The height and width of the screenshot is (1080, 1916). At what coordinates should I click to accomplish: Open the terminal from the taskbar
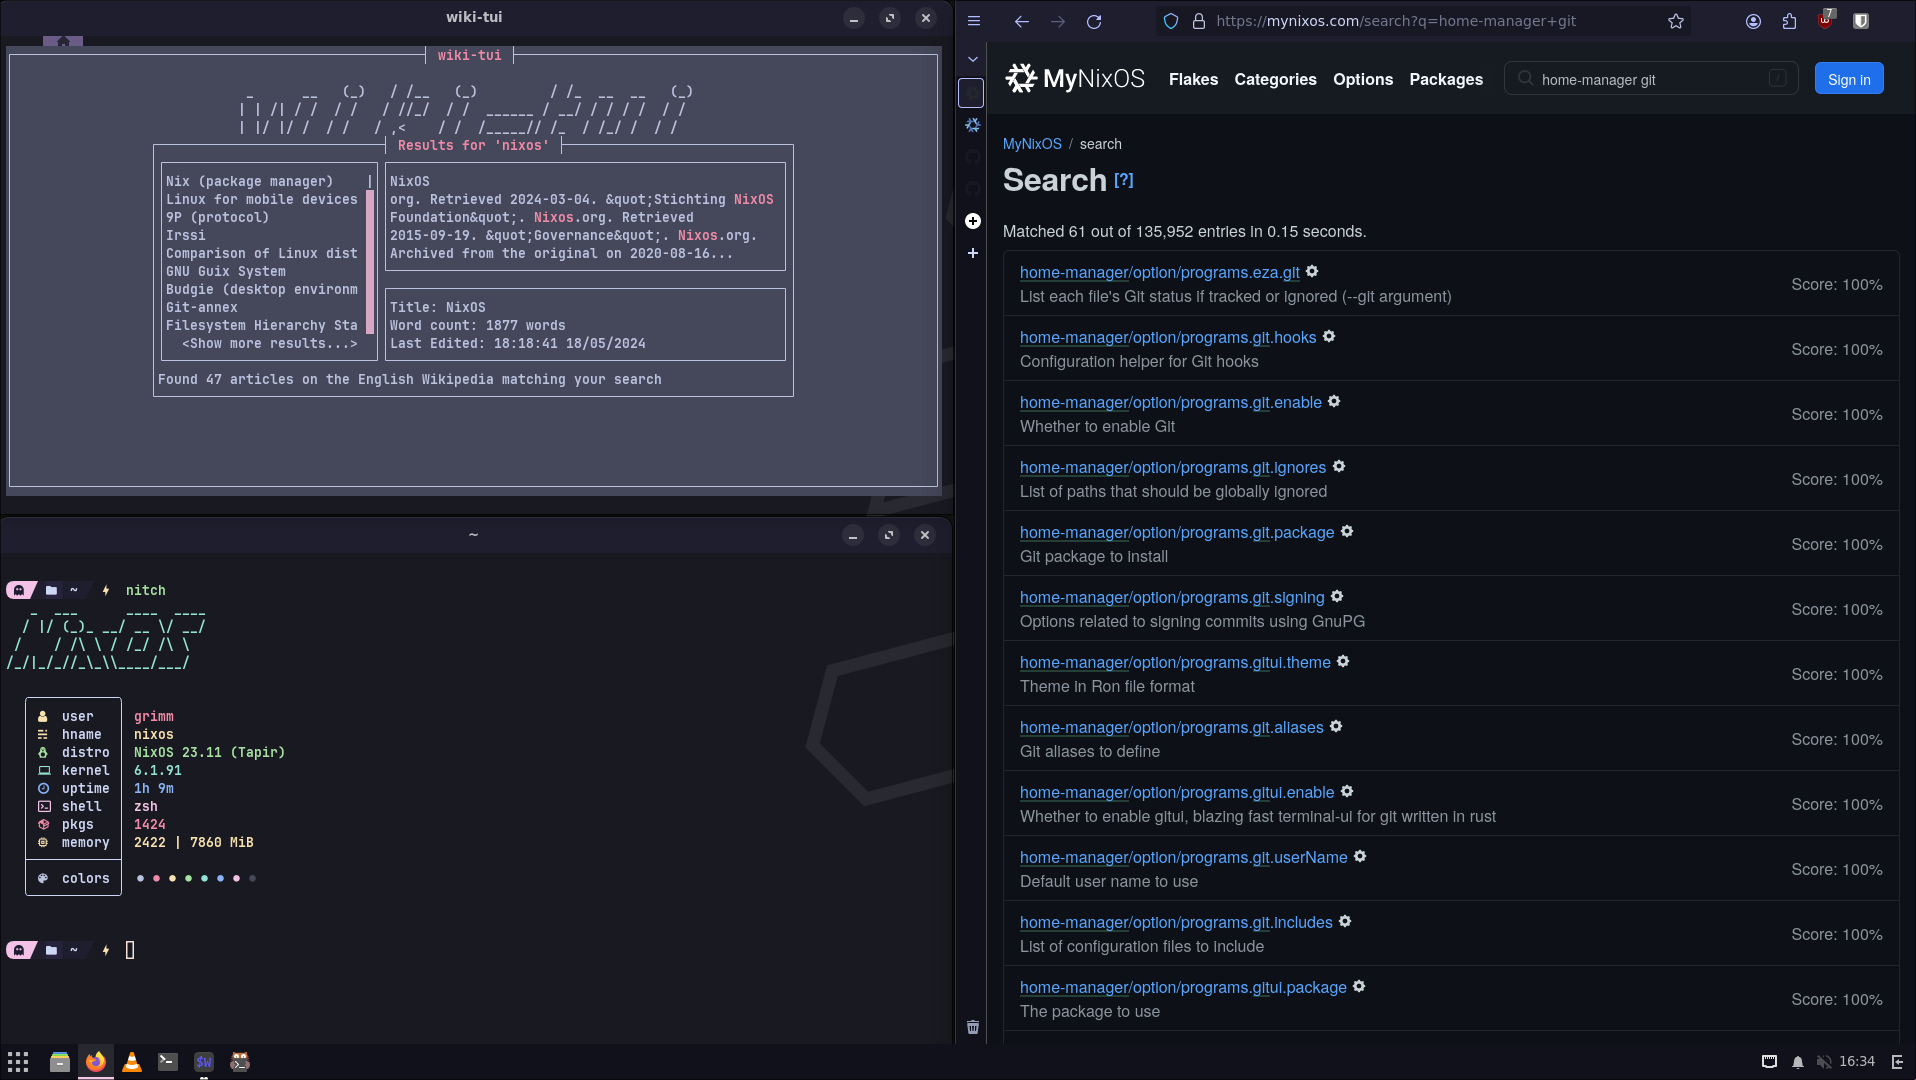coord(168,1062)
